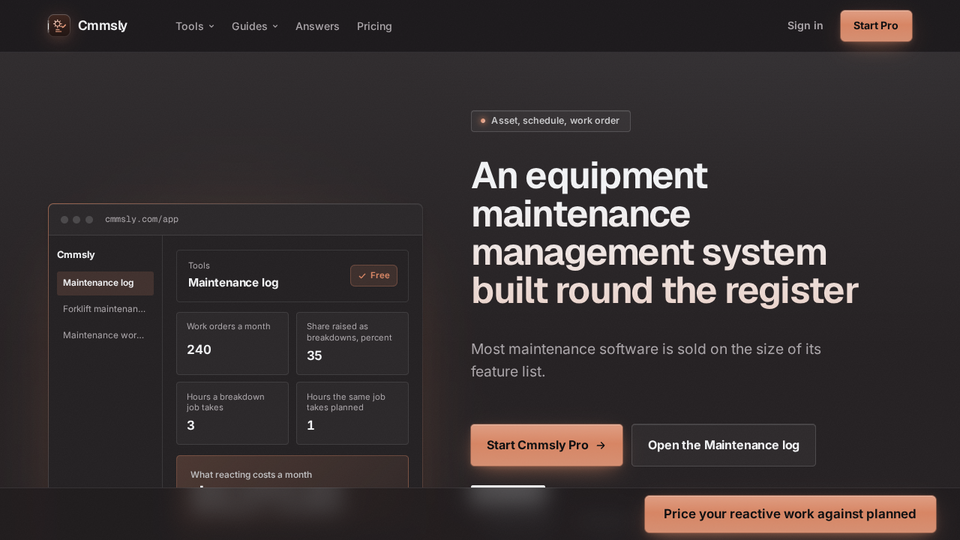Click the cmmsly.com/app address text
The width and height of the screenshot is (960, 540).
click(x=141, y=219)
